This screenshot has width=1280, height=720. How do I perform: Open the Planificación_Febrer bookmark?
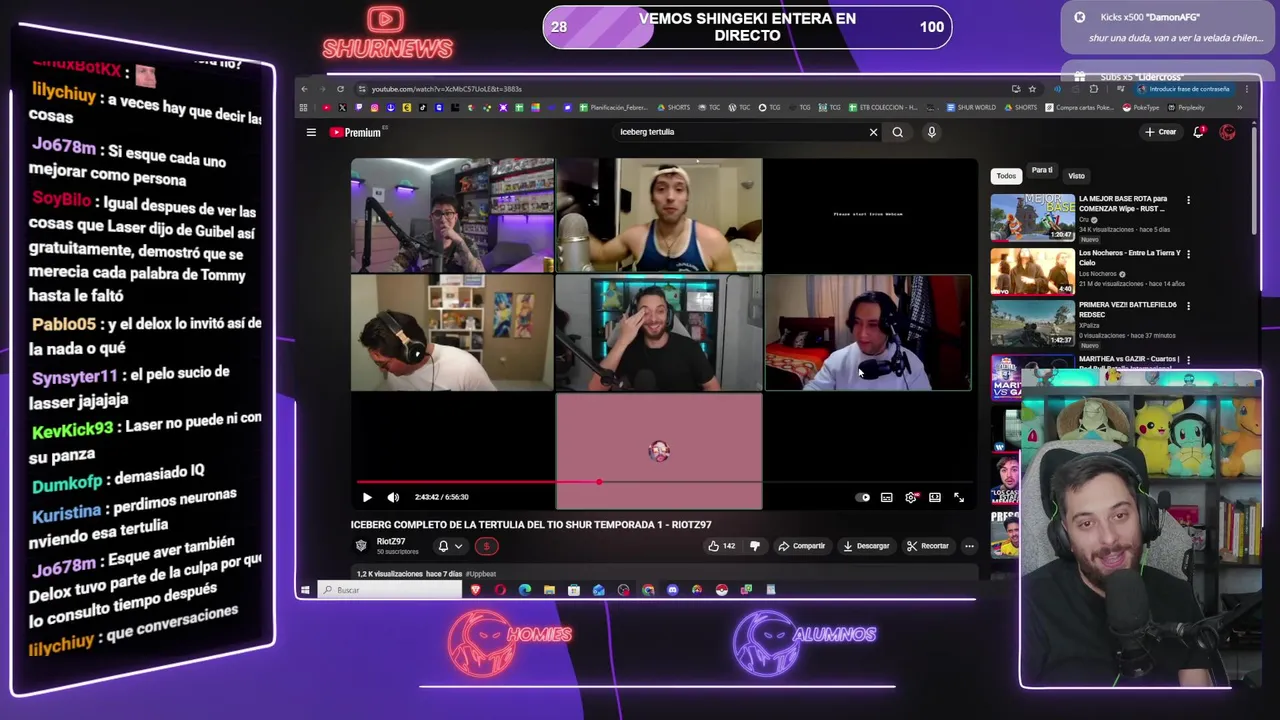612,108
